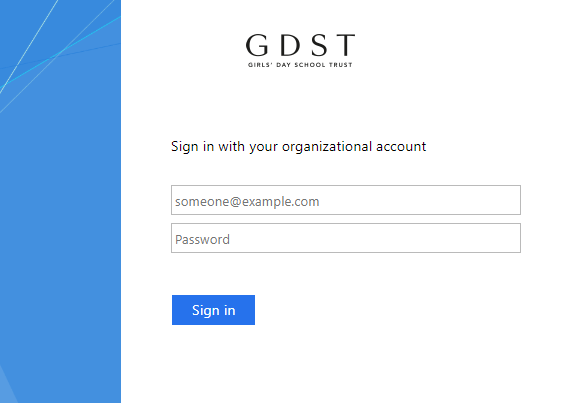This screenshot has width=566, height=403.
Task: Focus the someone@example.com email field
Action: pos(346,200)
